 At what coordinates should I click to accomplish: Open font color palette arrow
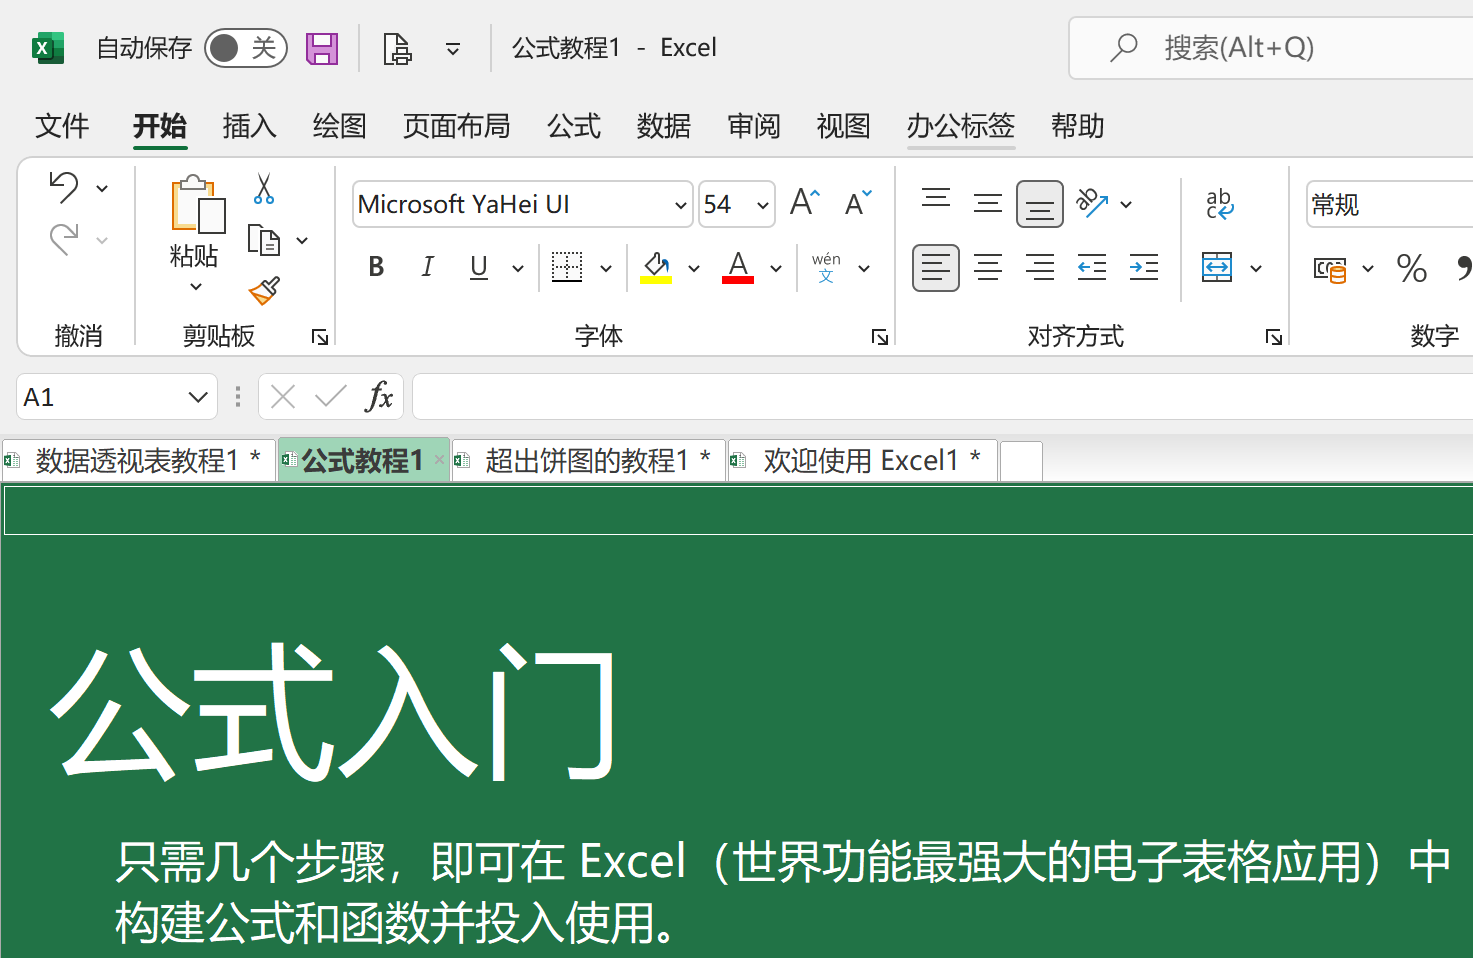[x=776, y=268]
